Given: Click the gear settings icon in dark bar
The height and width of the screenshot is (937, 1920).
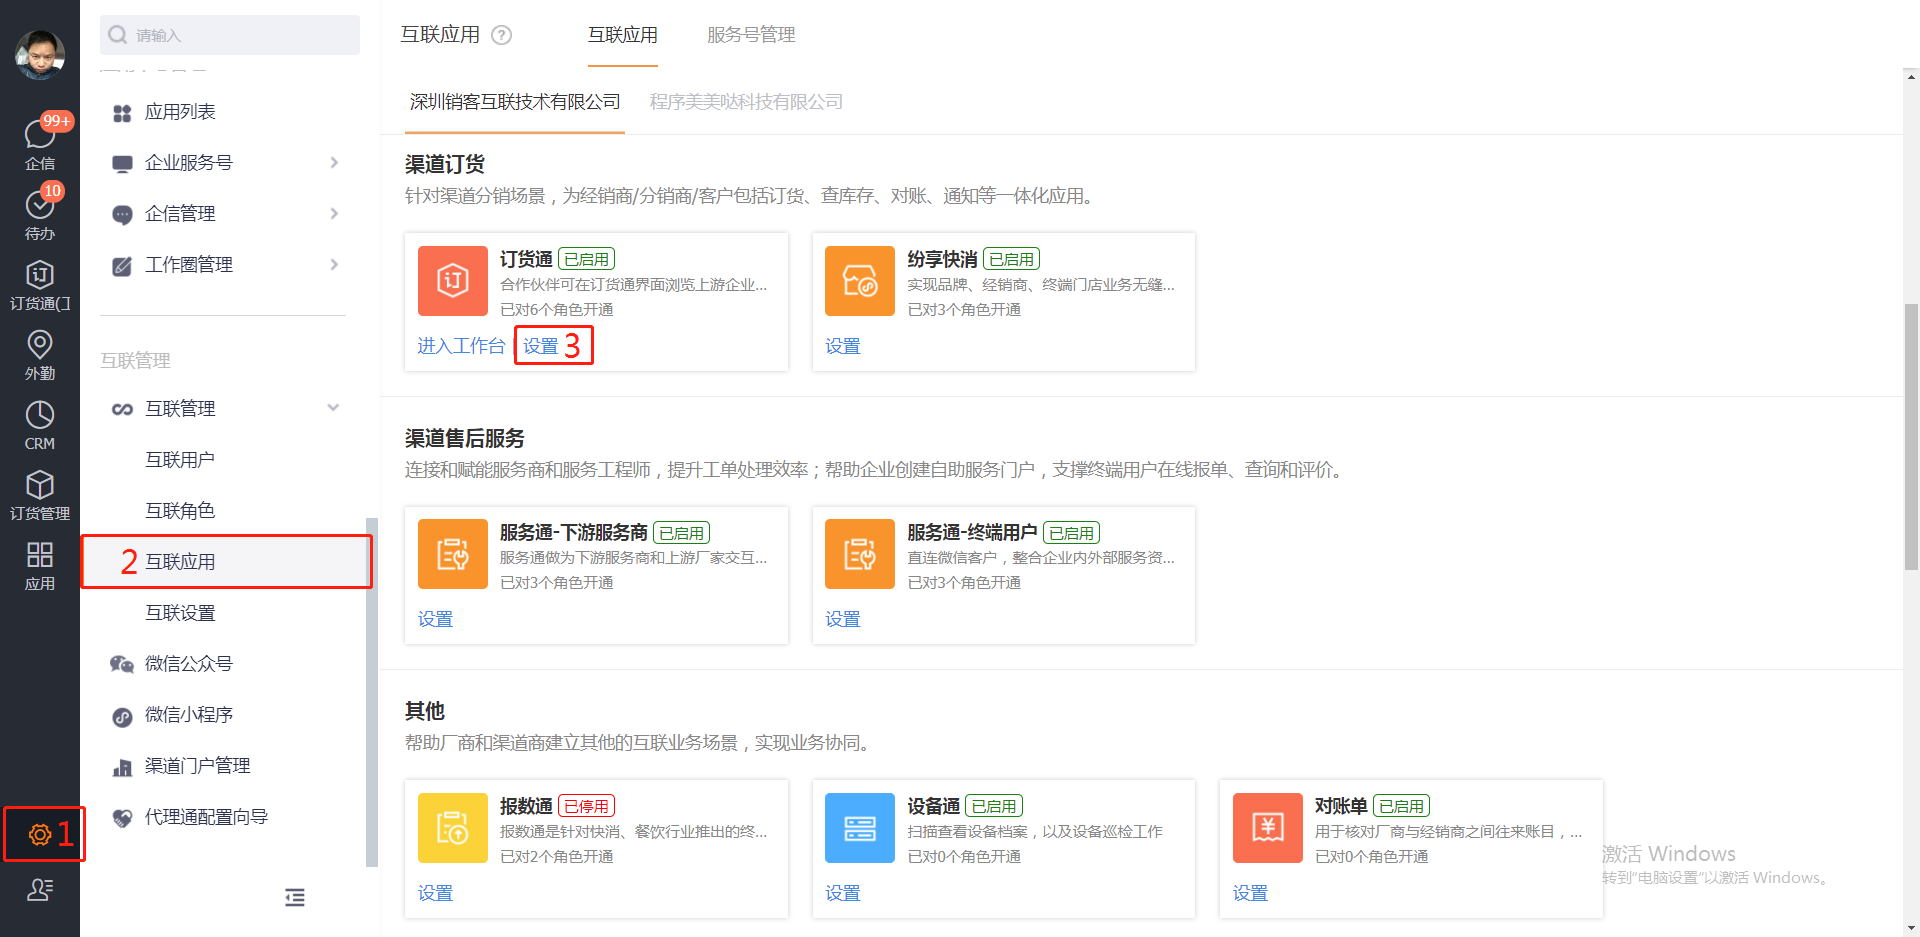Looking at the screenshot, I should click(40, 834).
